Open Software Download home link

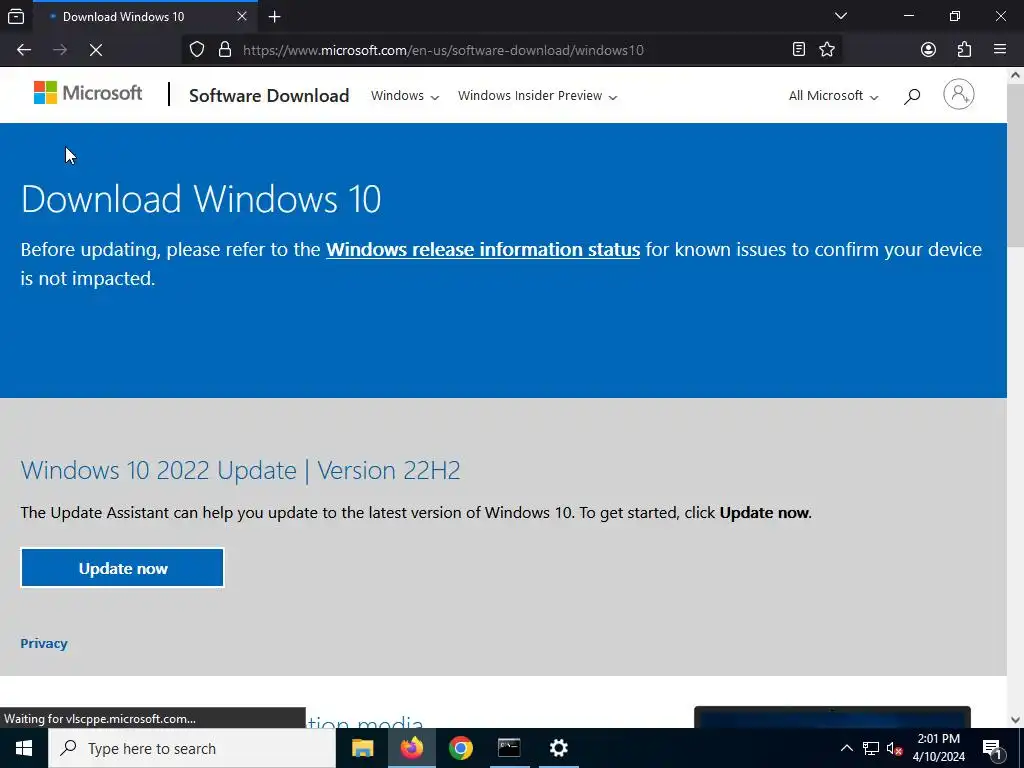tap(269, 95)
